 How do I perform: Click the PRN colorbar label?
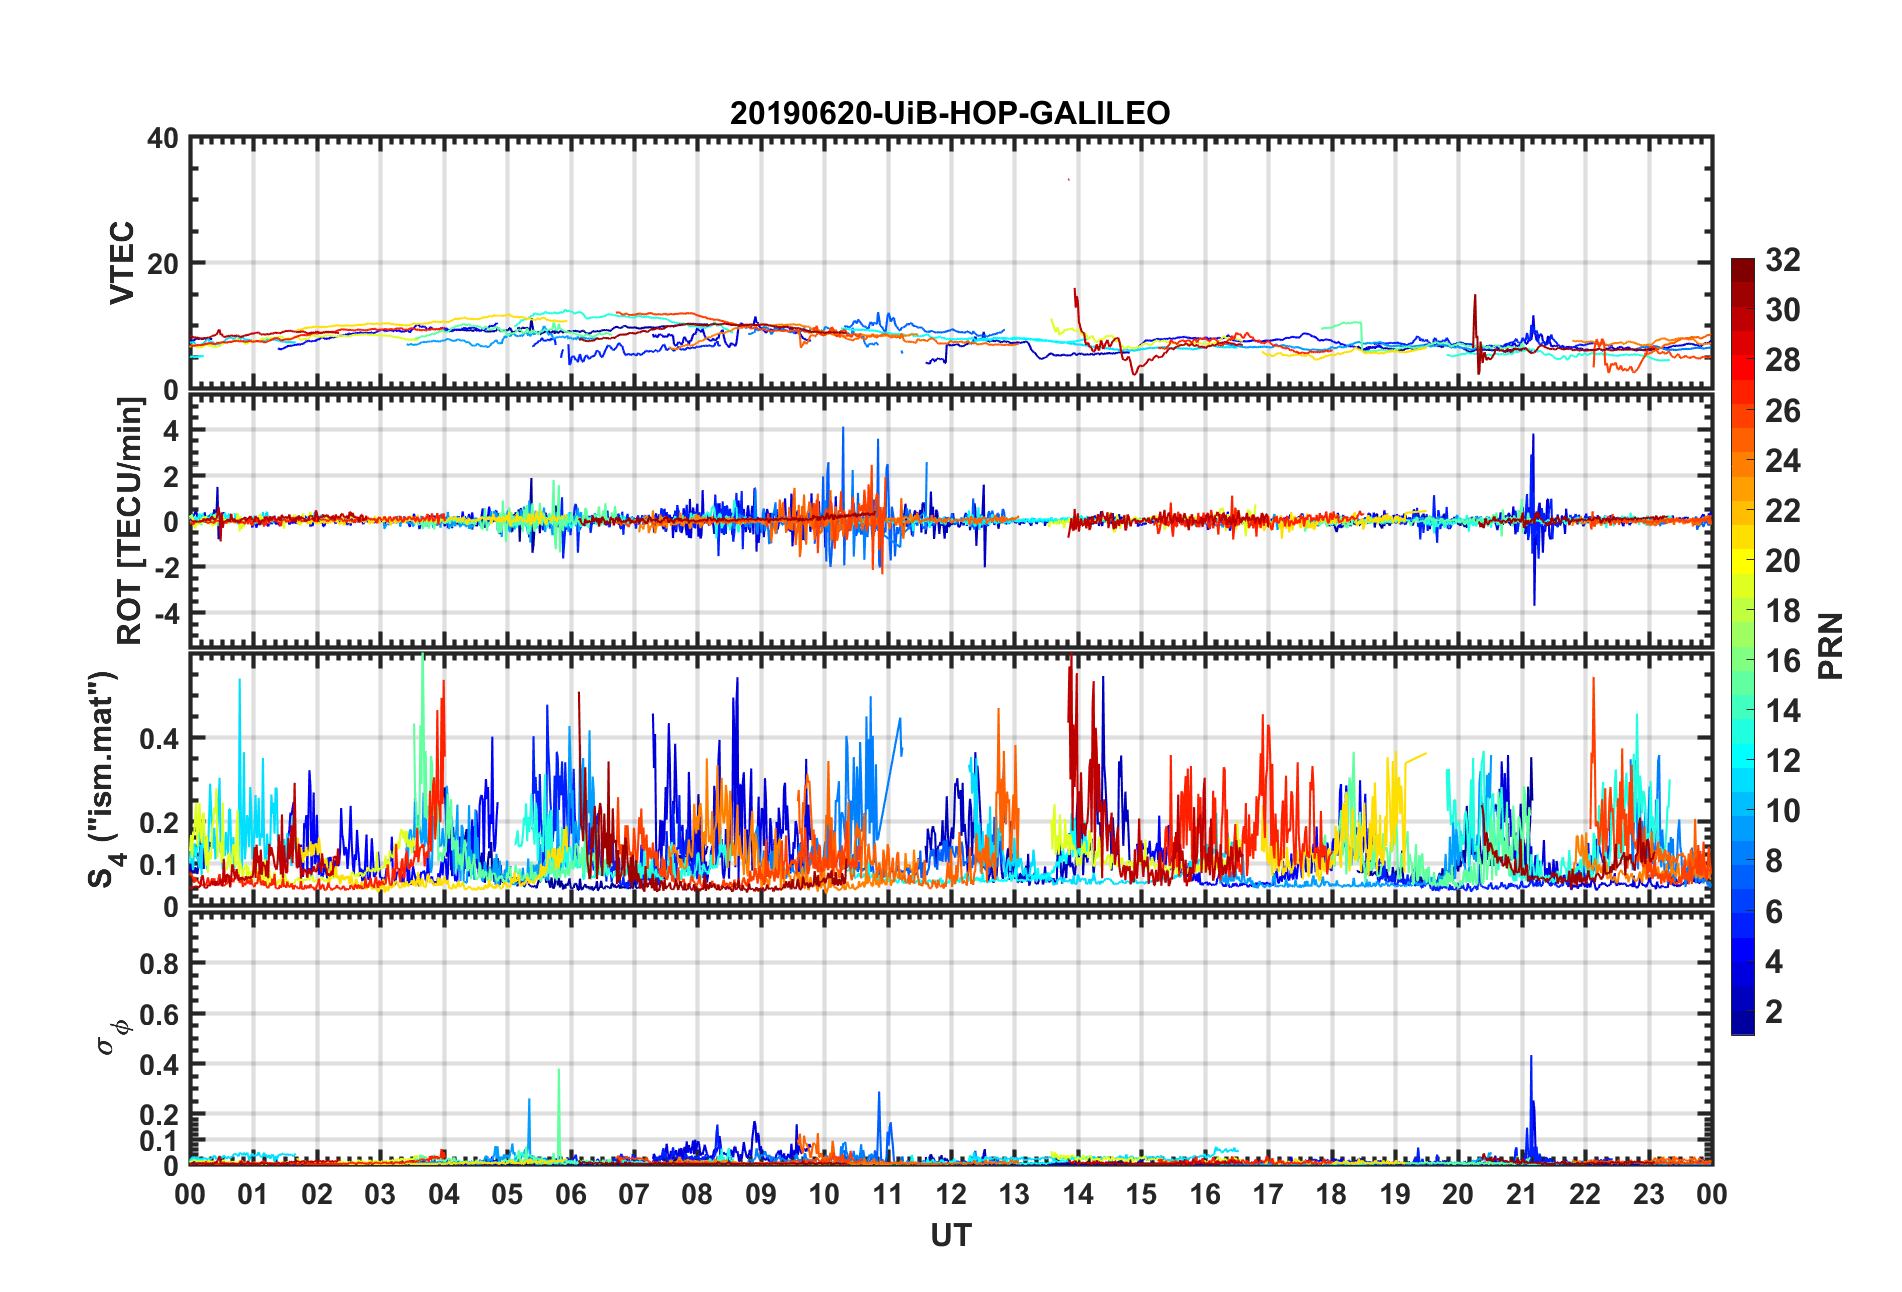pos(1830,646)
